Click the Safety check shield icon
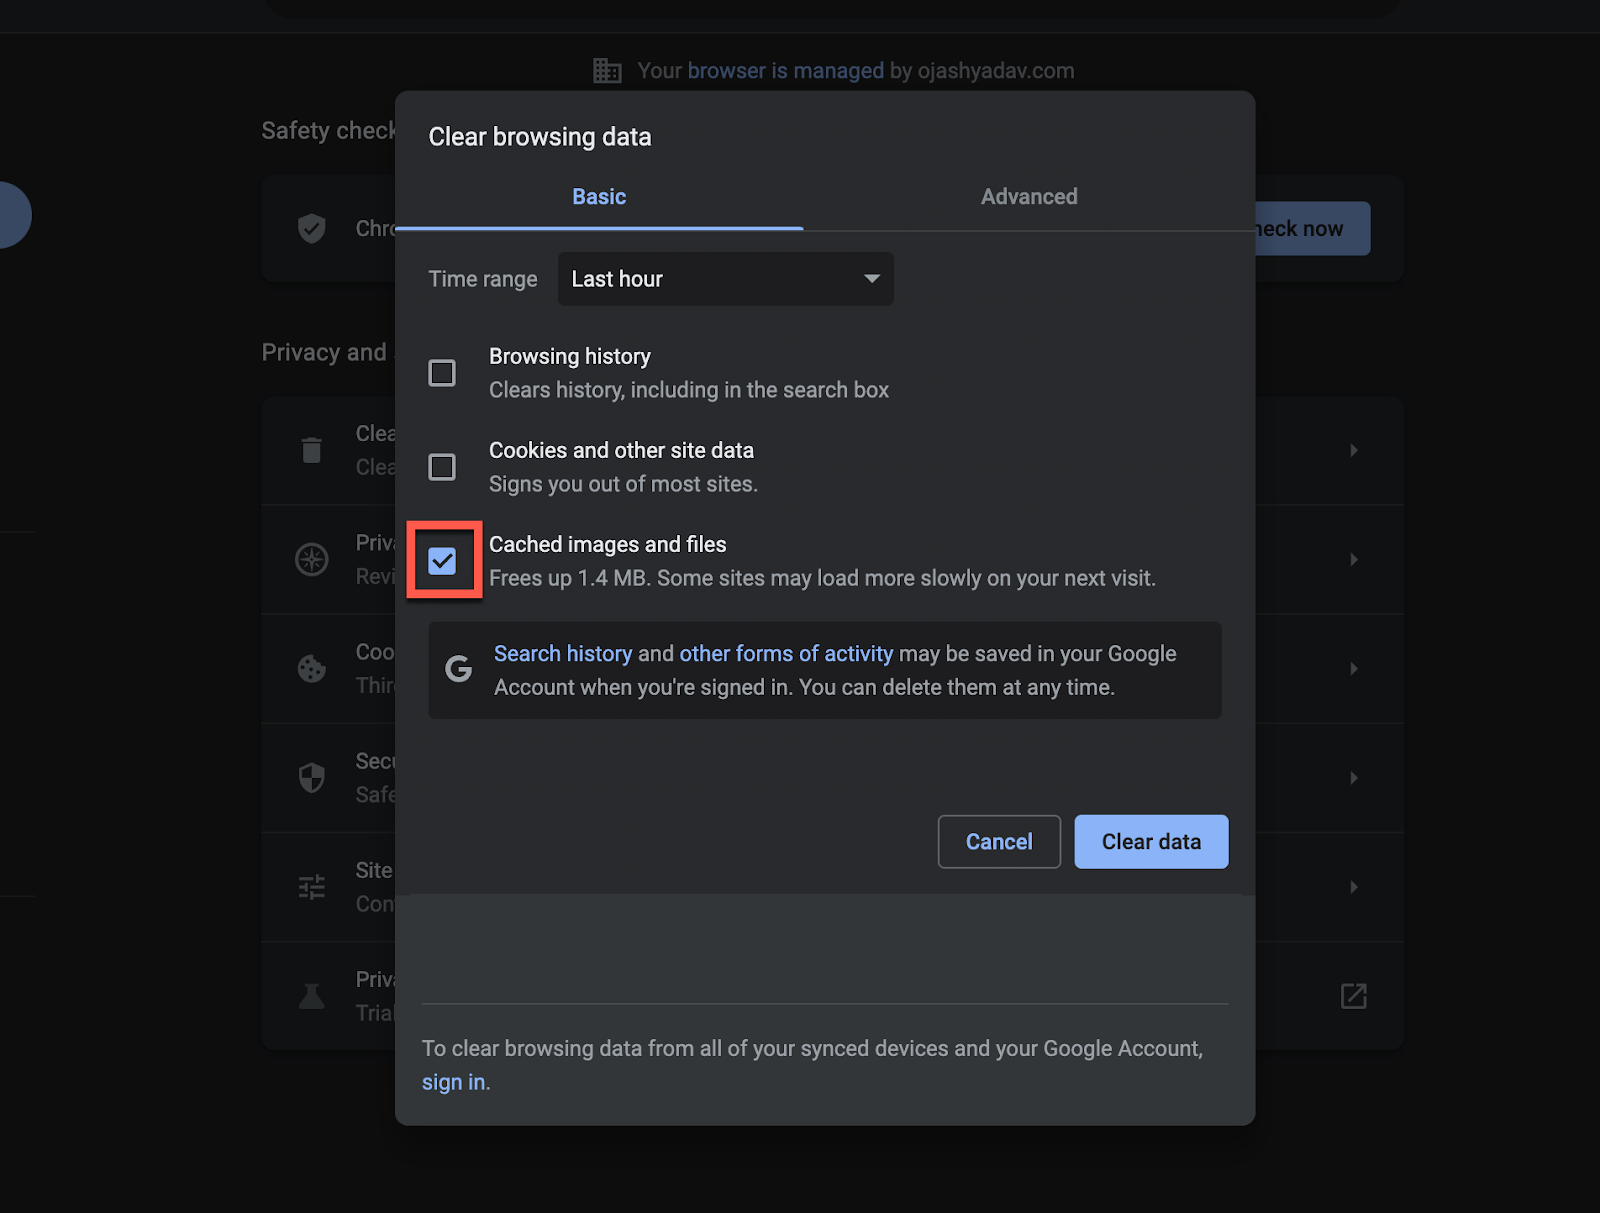The width and height of the screenshot is (1600, 1213). pyautogui.click(x=312, y=228)
